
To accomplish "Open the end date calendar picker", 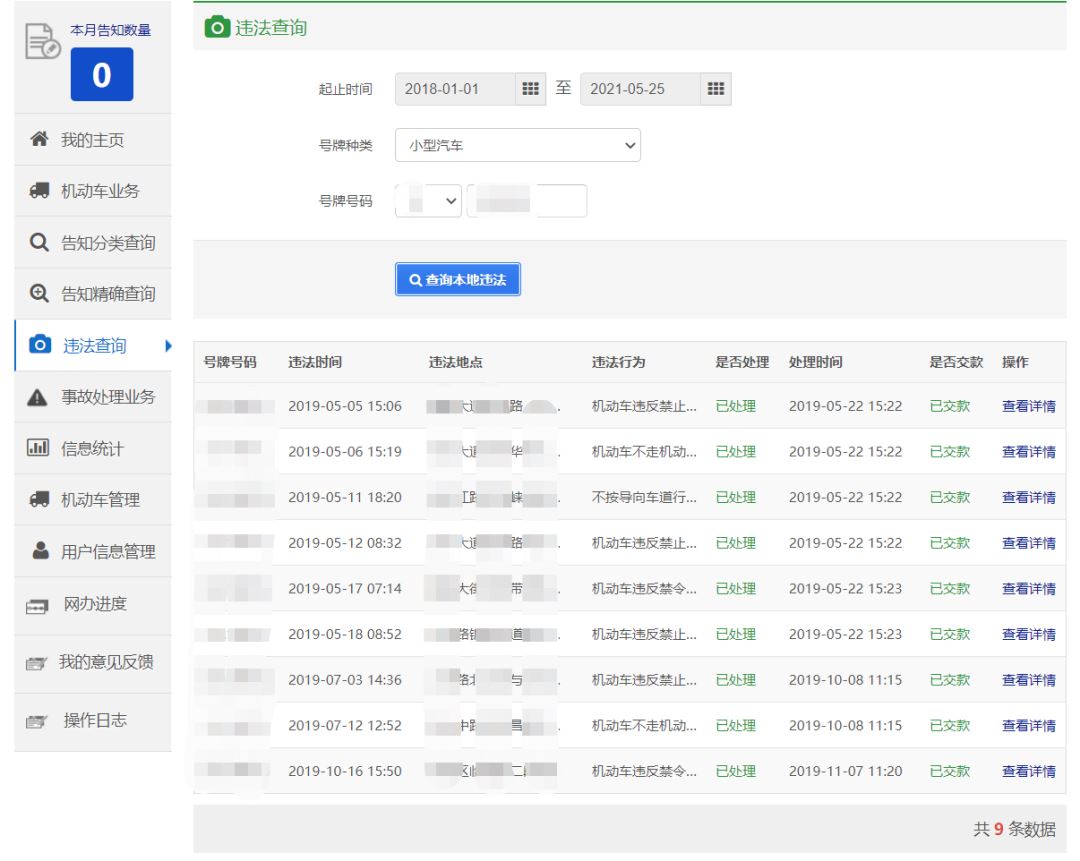I will (717, 89).
